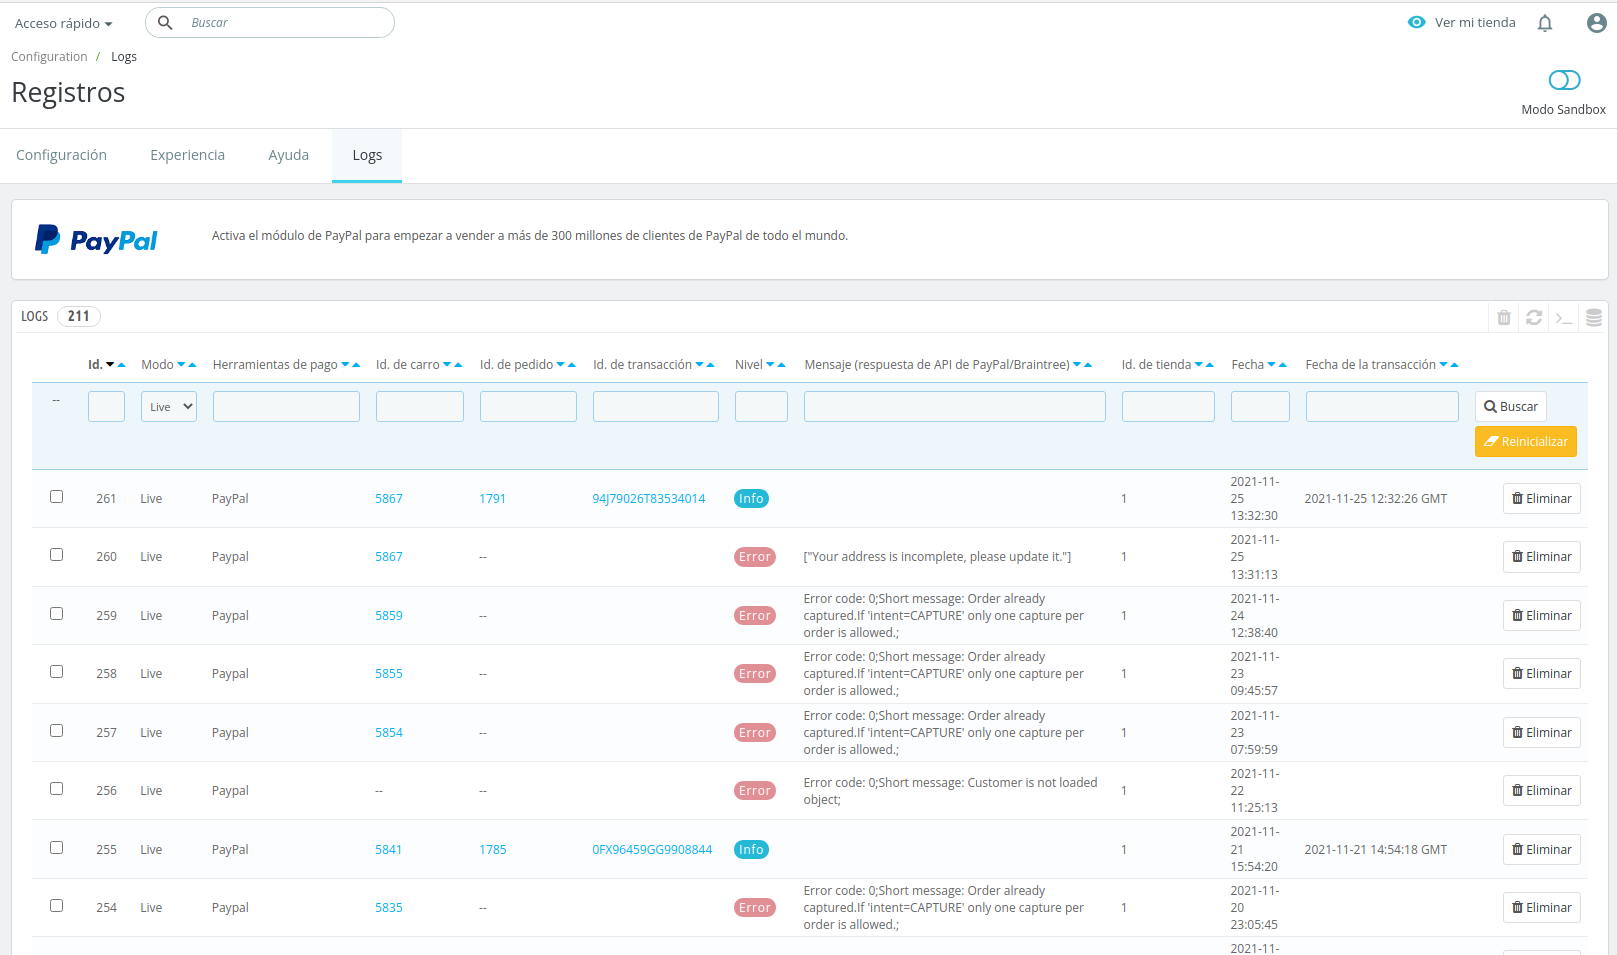Open transaction 94J79026T83534014 link

click(649, 499)
